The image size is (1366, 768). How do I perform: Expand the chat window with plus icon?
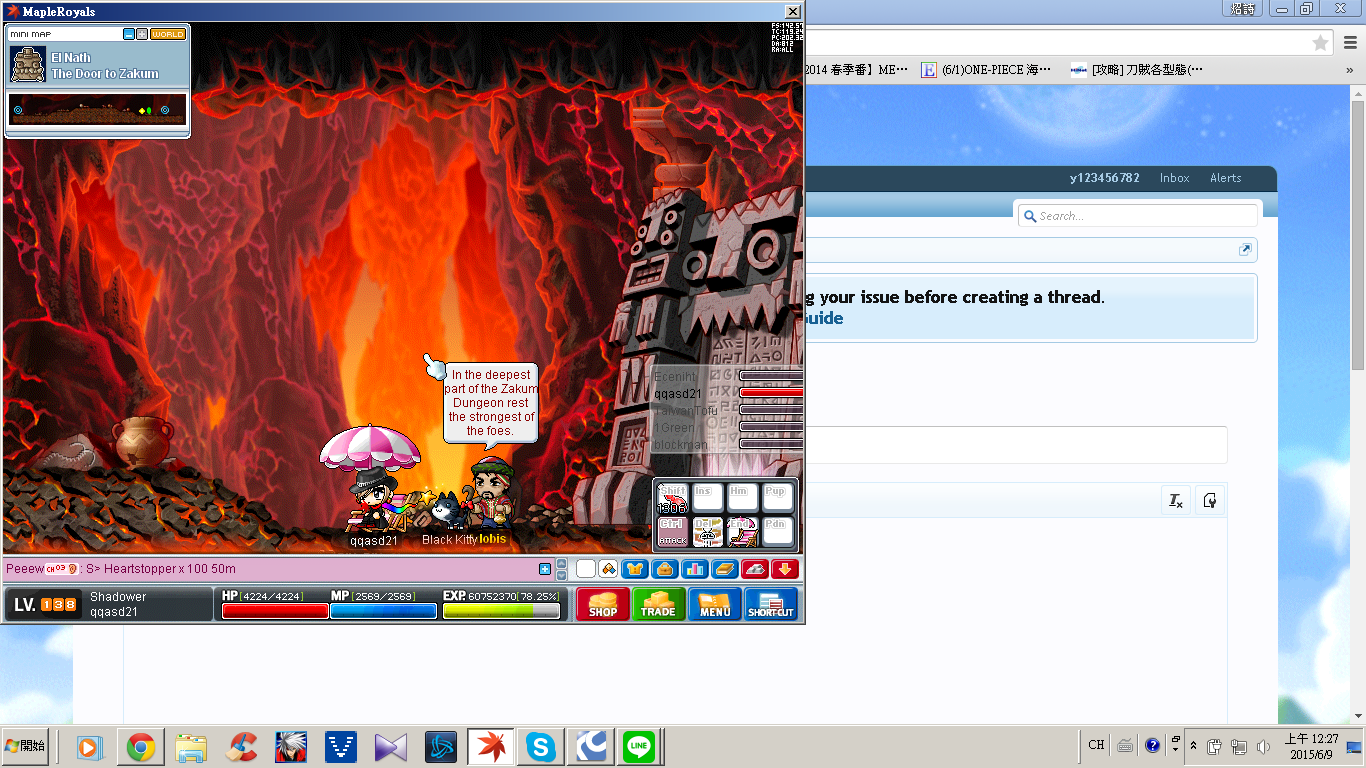pyautogui.click(x=545, y=569)
